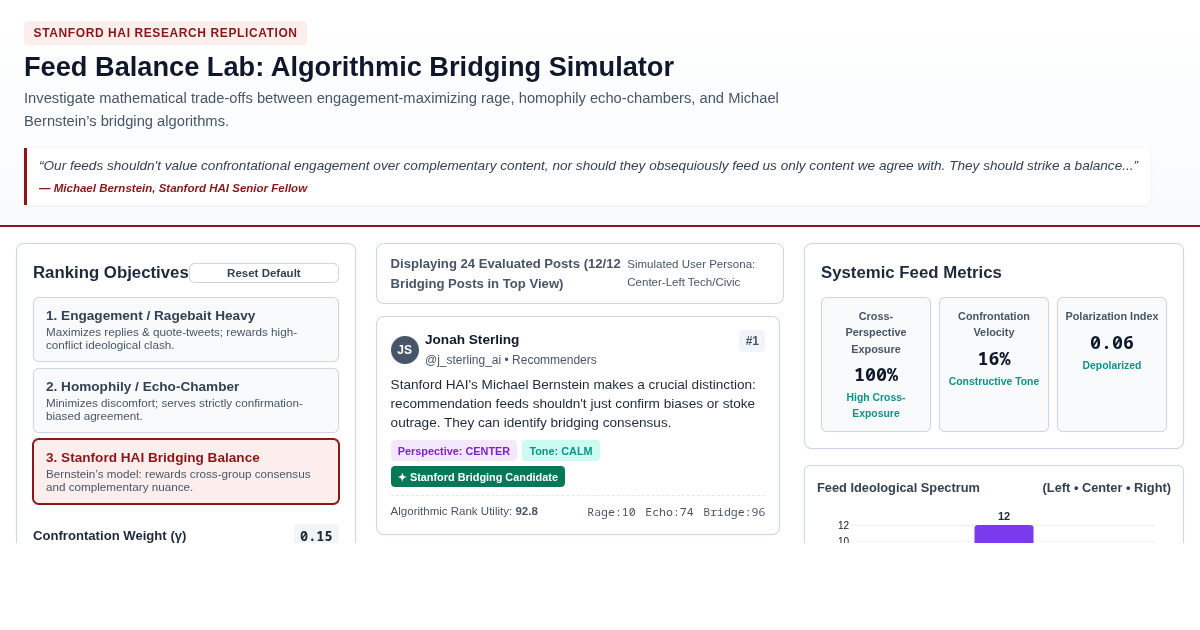Click the Feed Balance Lab page heading
Viewport: 1200px width, 630px height.
coord(349,67)
